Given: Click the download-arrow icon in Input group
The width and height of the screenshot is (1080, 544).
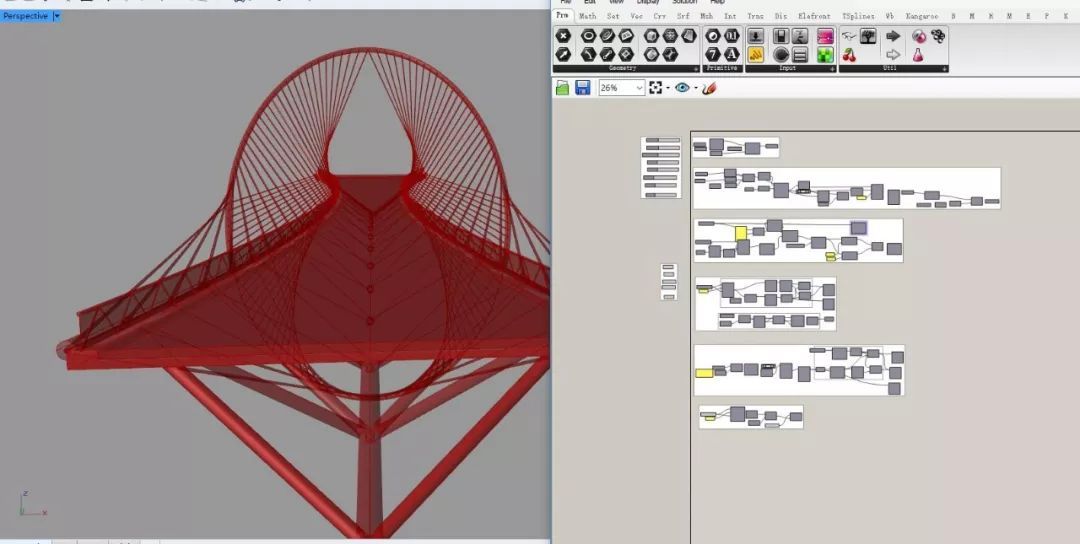Looking at the screenshot, I should click(756, 36).
